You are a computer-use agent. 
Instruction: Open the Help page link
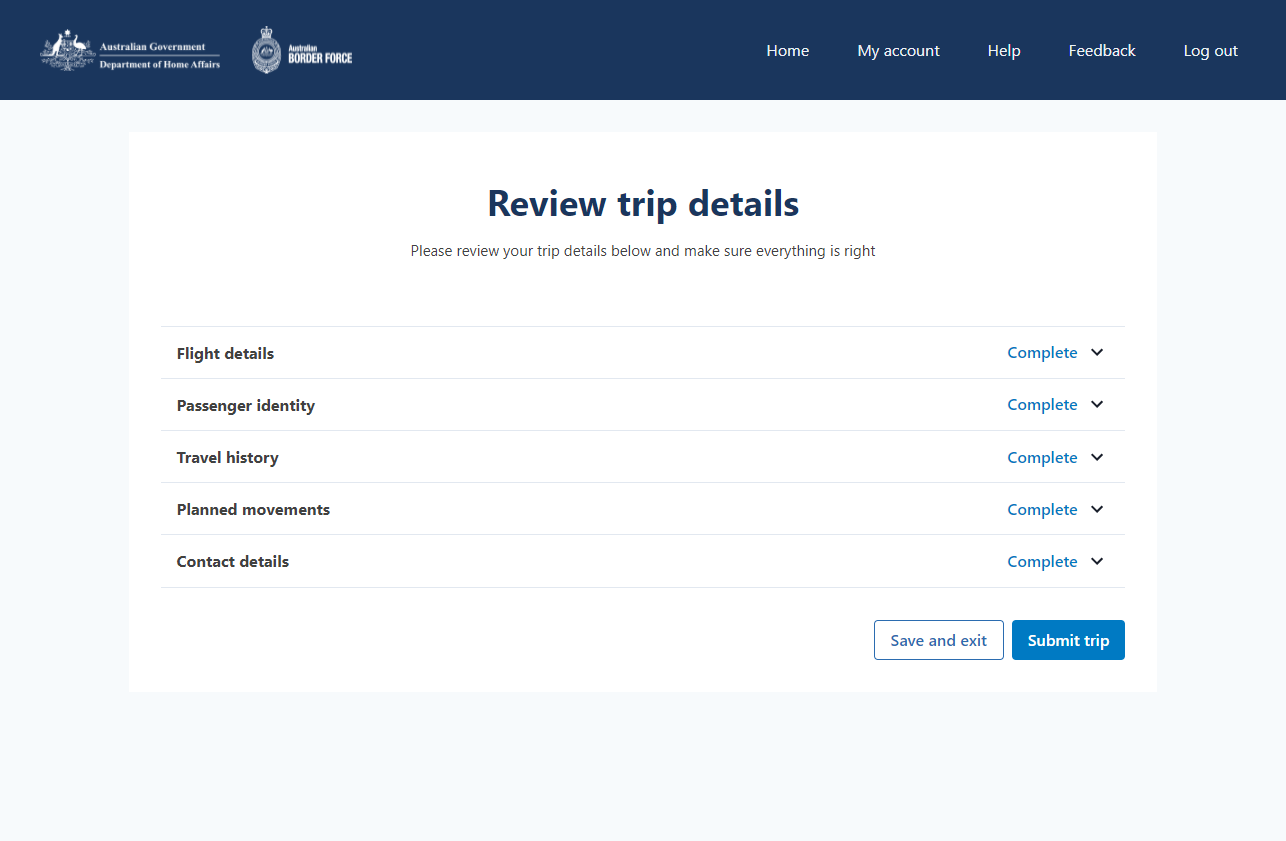pos(1004,51)
